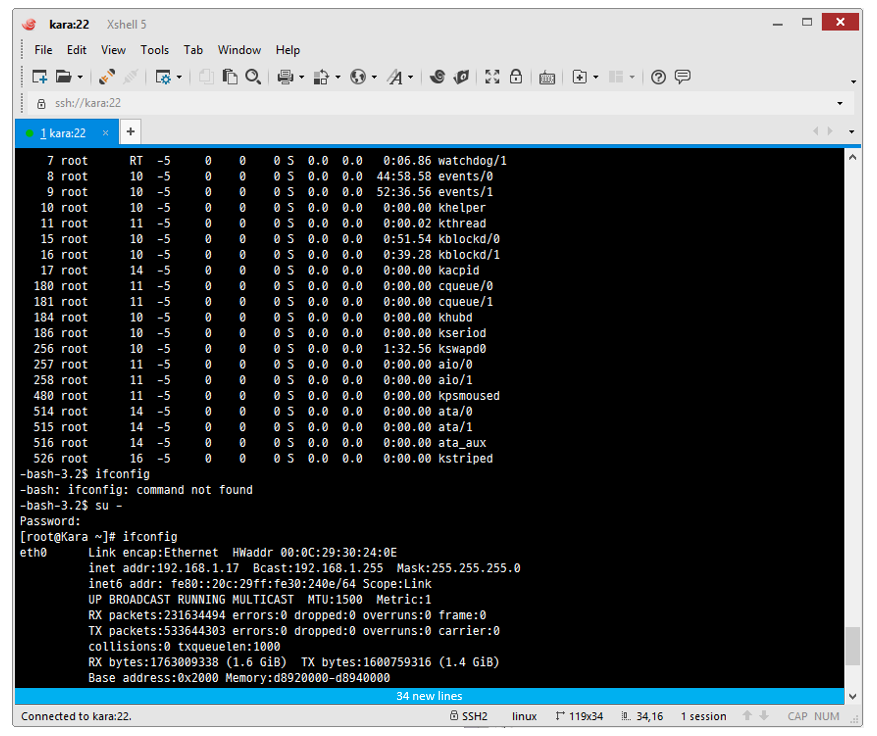Click the Paste clipboard icon
877x736 pixels.
click(x=230, y=77)
